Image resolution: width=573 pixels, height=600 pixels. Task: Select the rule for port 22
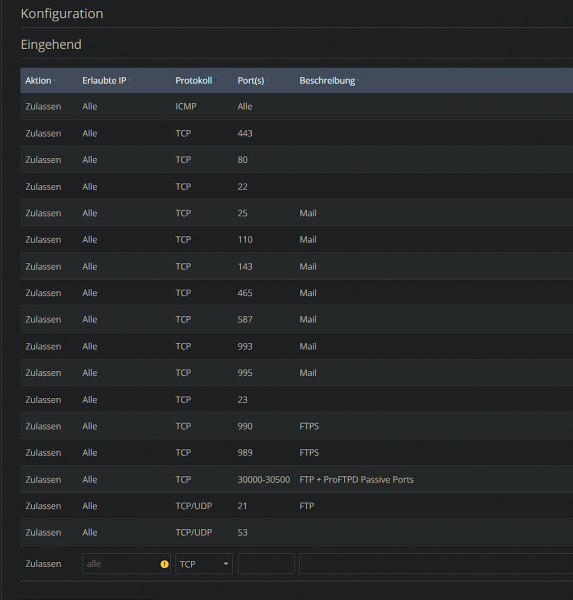click(x=297, y=186)
